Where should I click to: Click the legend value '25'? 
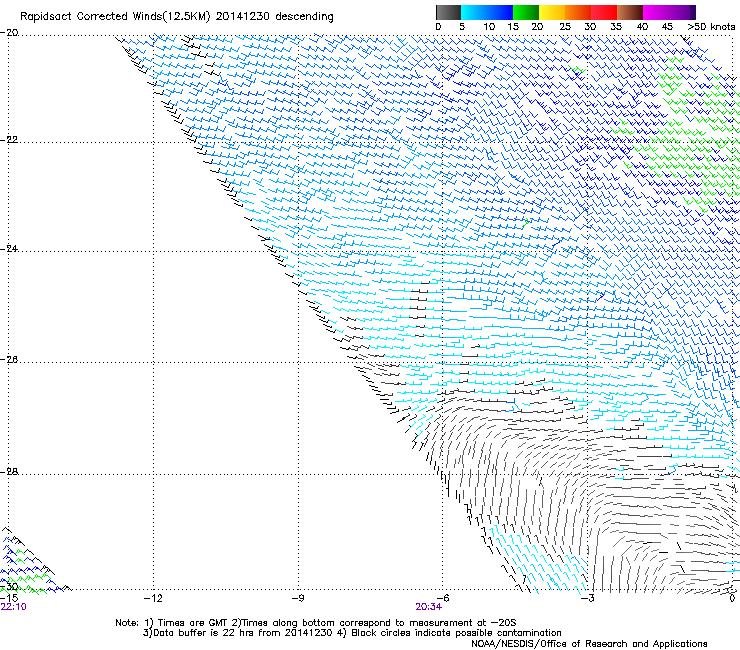tap(565, 27)
